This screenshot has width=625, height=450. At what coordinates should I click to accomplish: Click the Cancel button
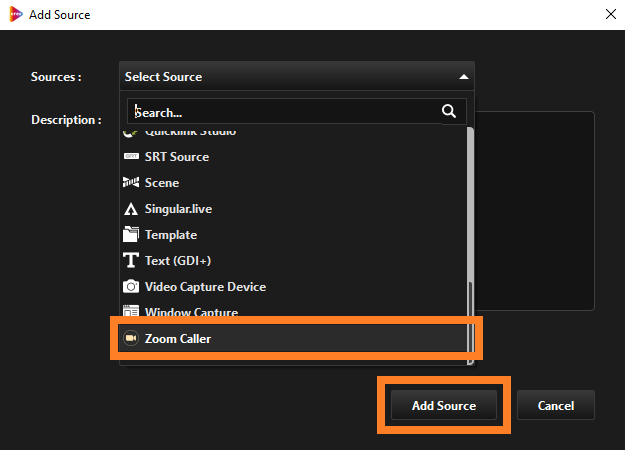(556, 405)
